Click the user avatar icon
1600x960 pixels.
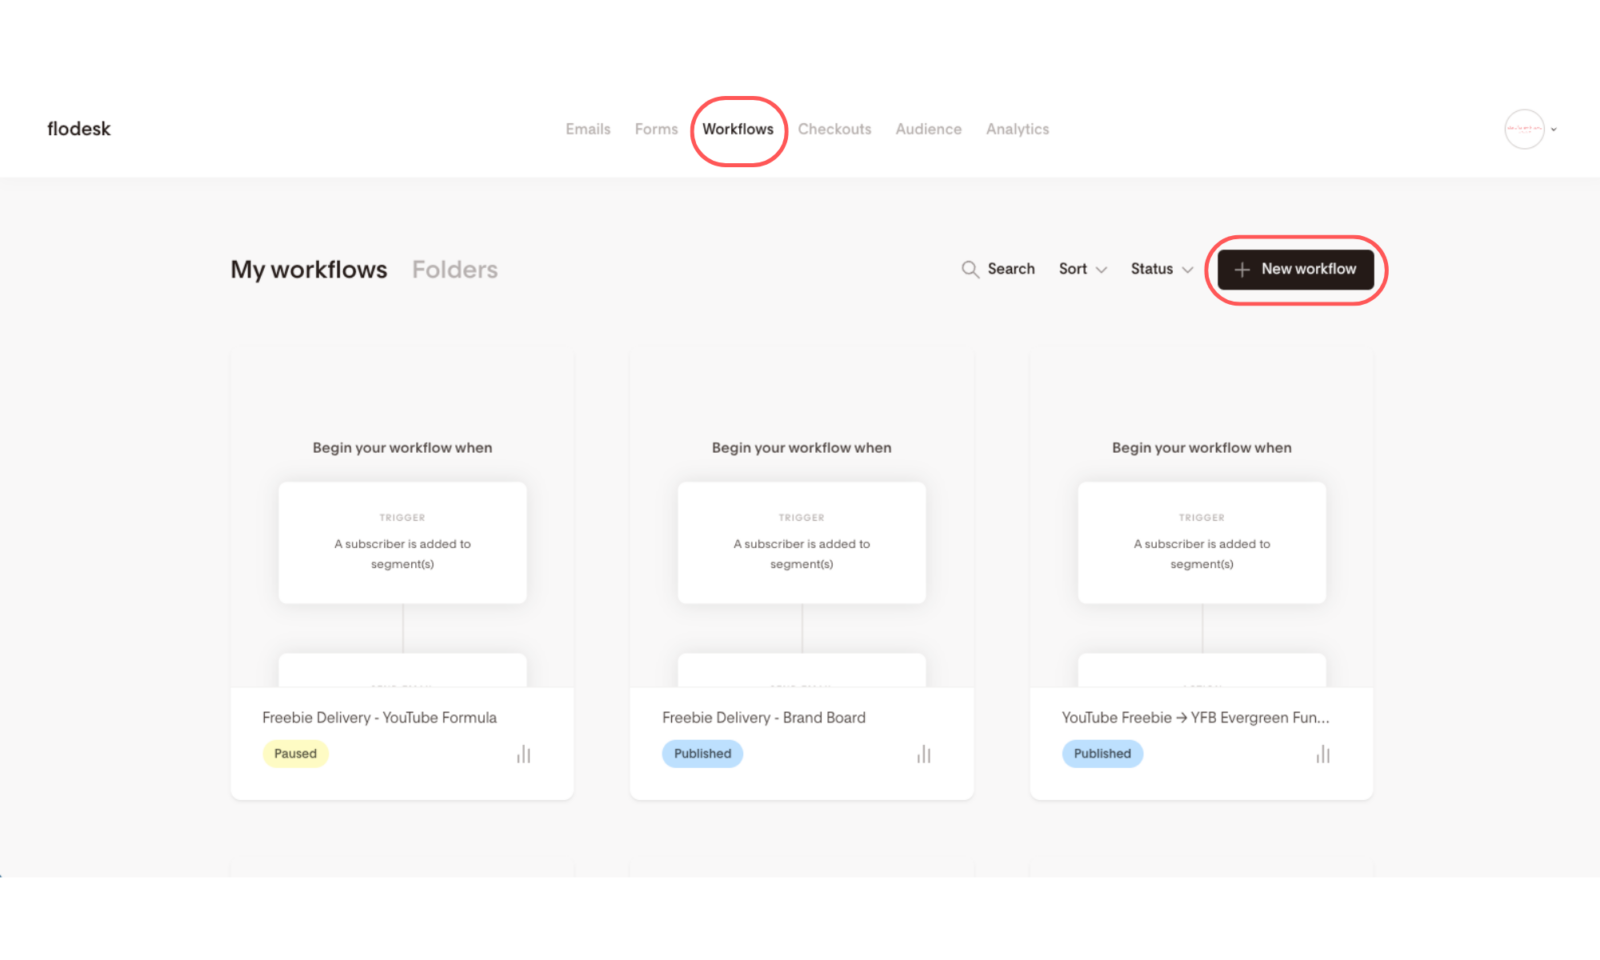1523,129
